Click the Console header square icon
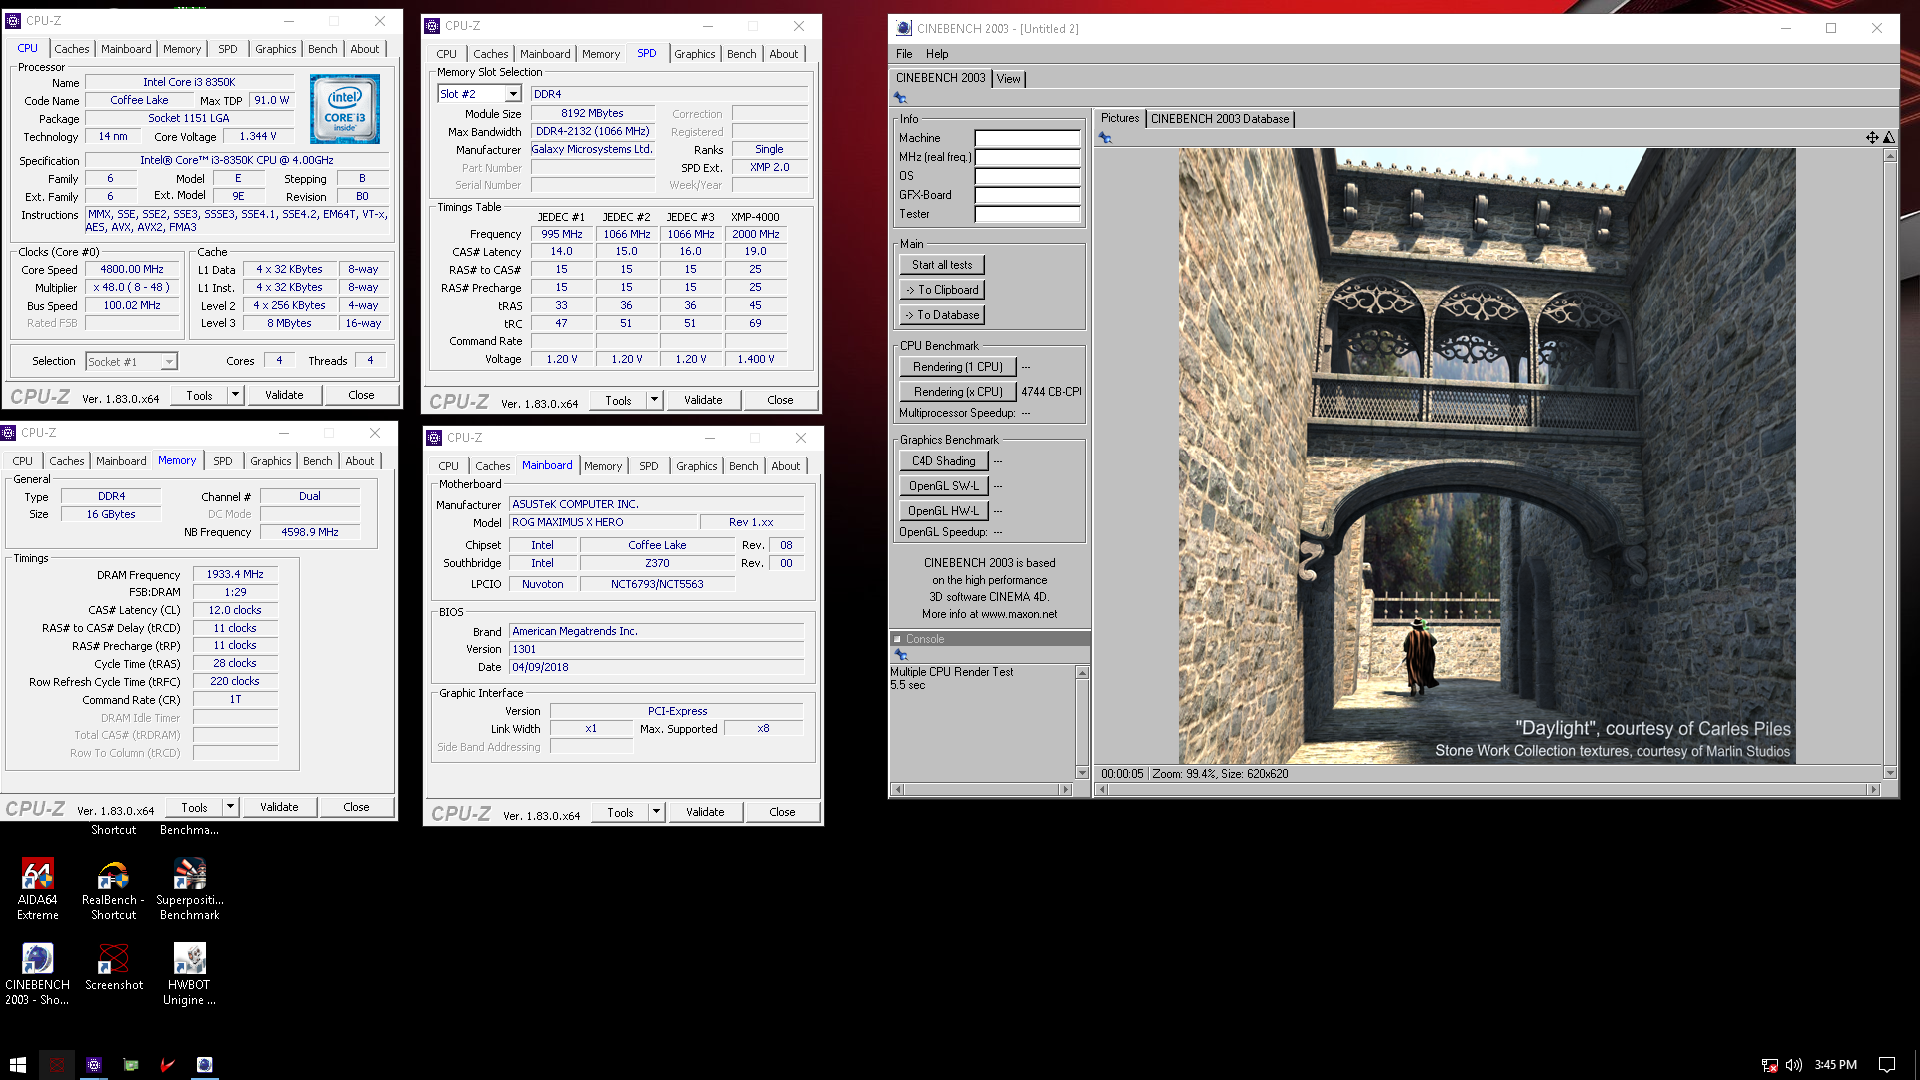The height and width of the screenshot is (1080, 1920). pyautogui.click(x=897, y=639)
